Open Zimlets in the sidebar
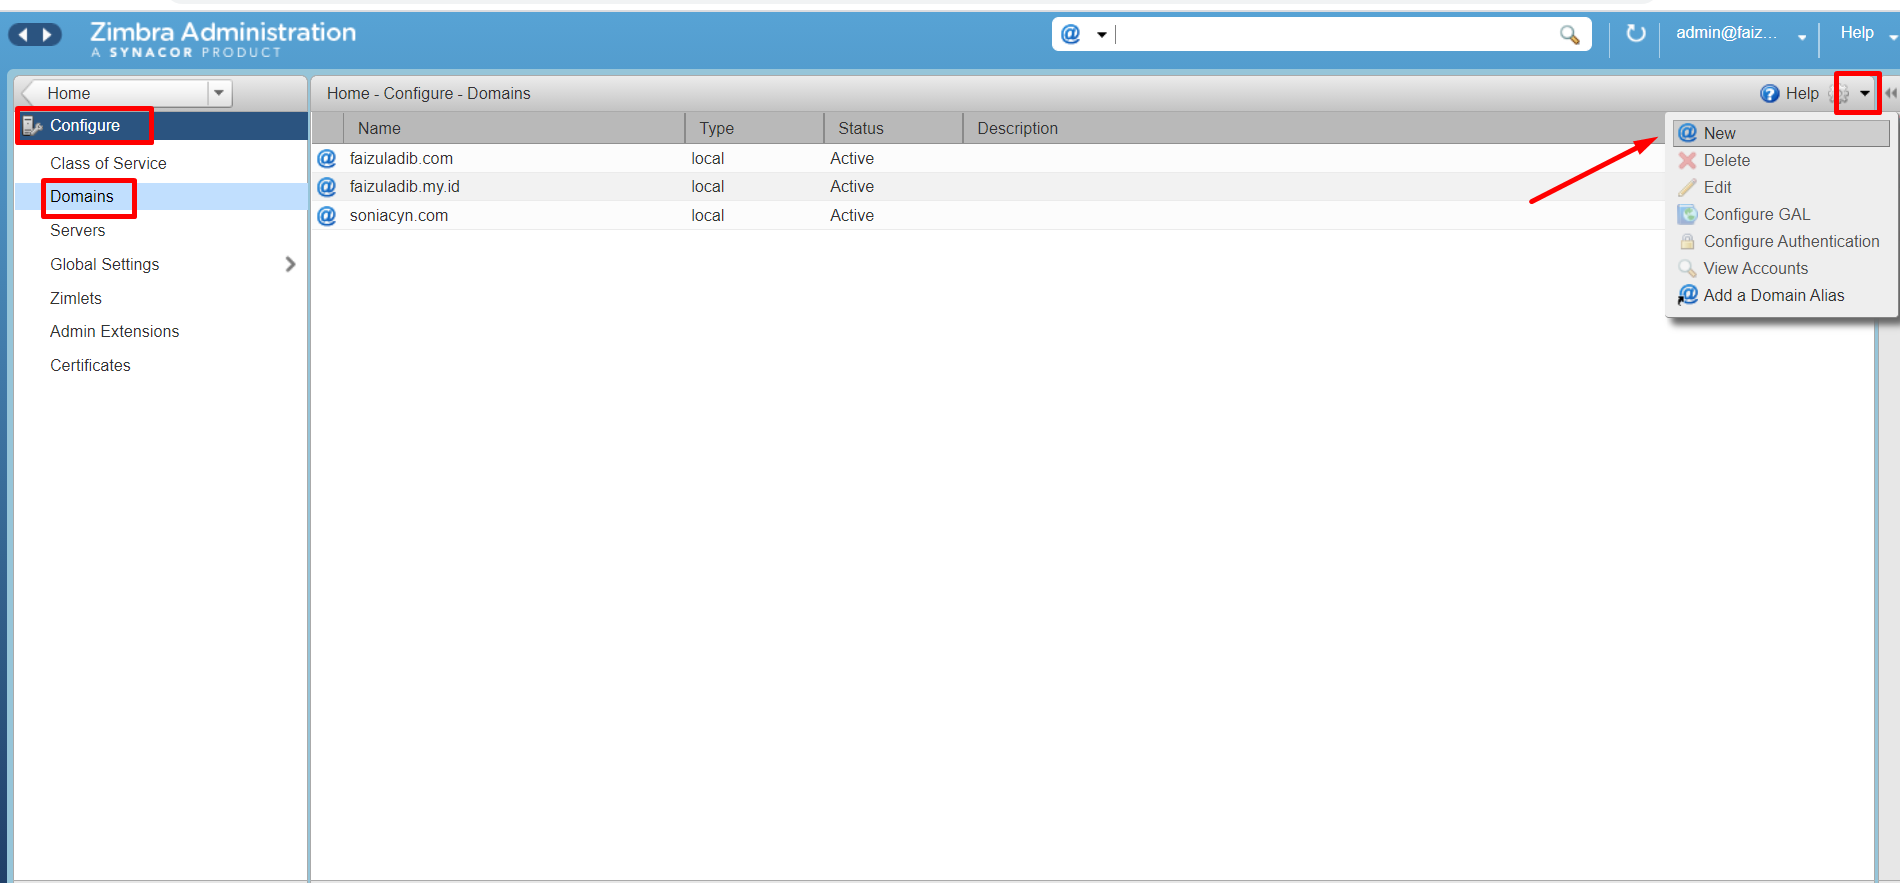Screen dimensions: 1900x883 pyautogui.click(x=76, y=298)
